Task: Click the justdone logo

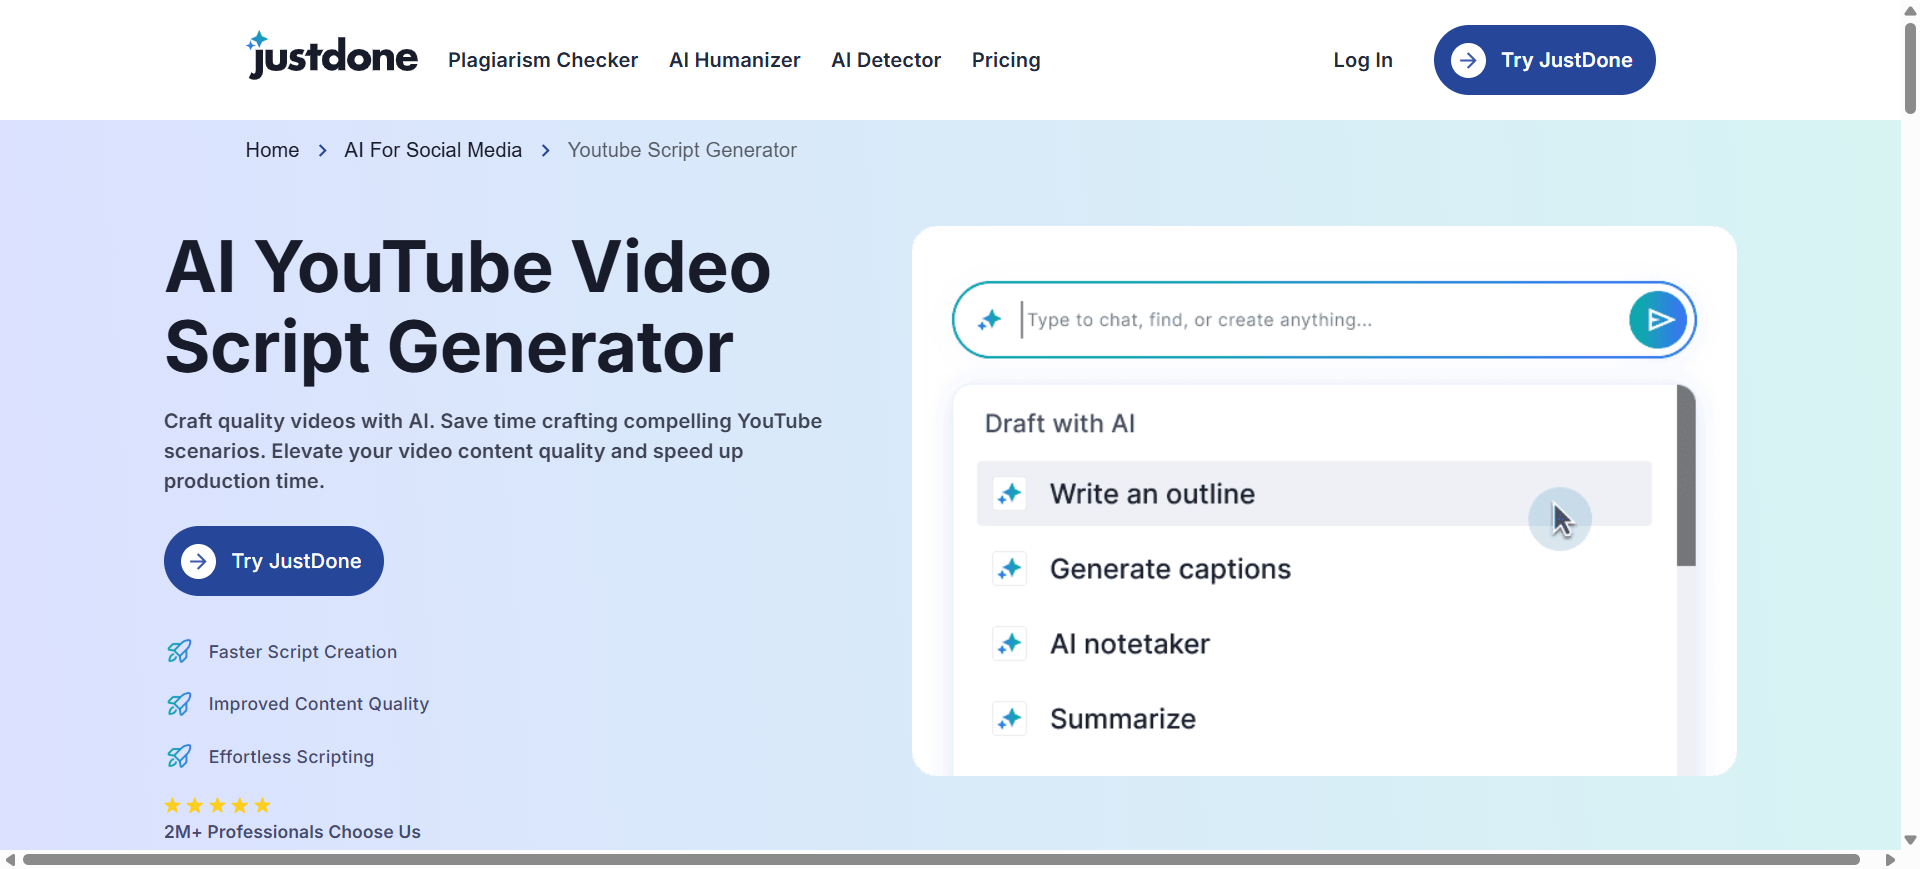Action: pyautogui.click(x=332, y=57)
